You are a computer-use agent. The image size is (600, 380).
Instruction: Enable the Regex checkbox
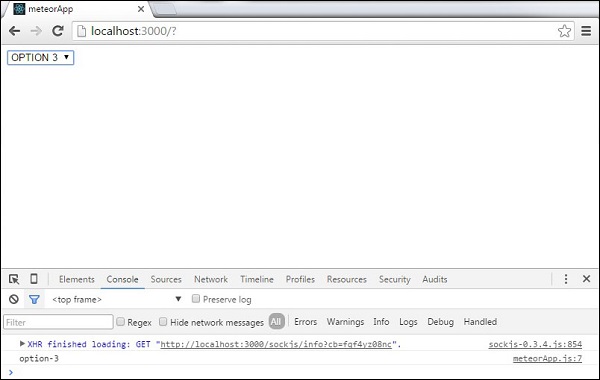tap(121, 322)
